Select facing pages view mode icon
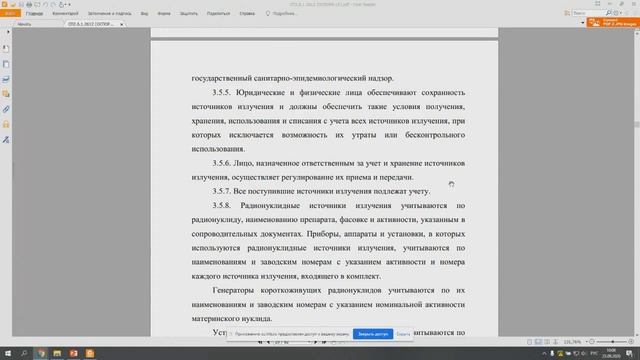This screenshot has width=640, height=360. 547,342
